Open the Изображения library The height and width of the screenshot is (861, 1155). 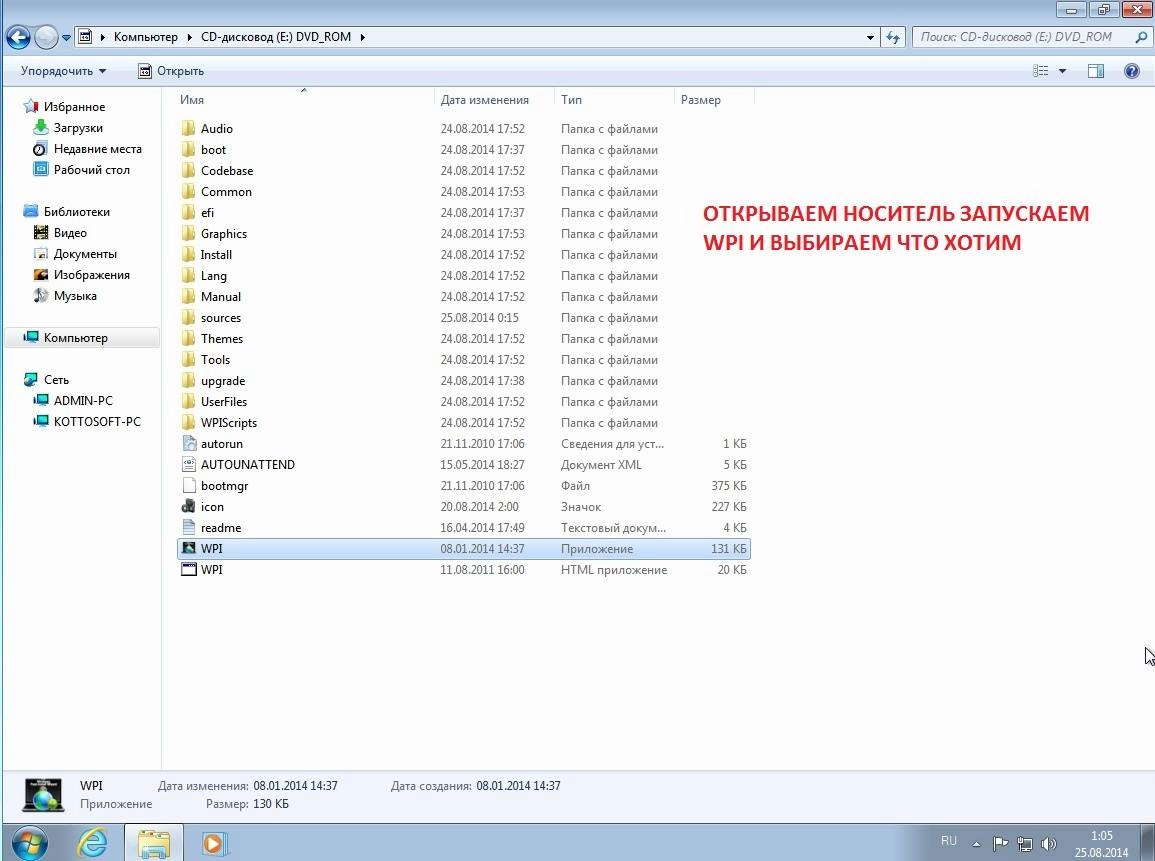82,275
